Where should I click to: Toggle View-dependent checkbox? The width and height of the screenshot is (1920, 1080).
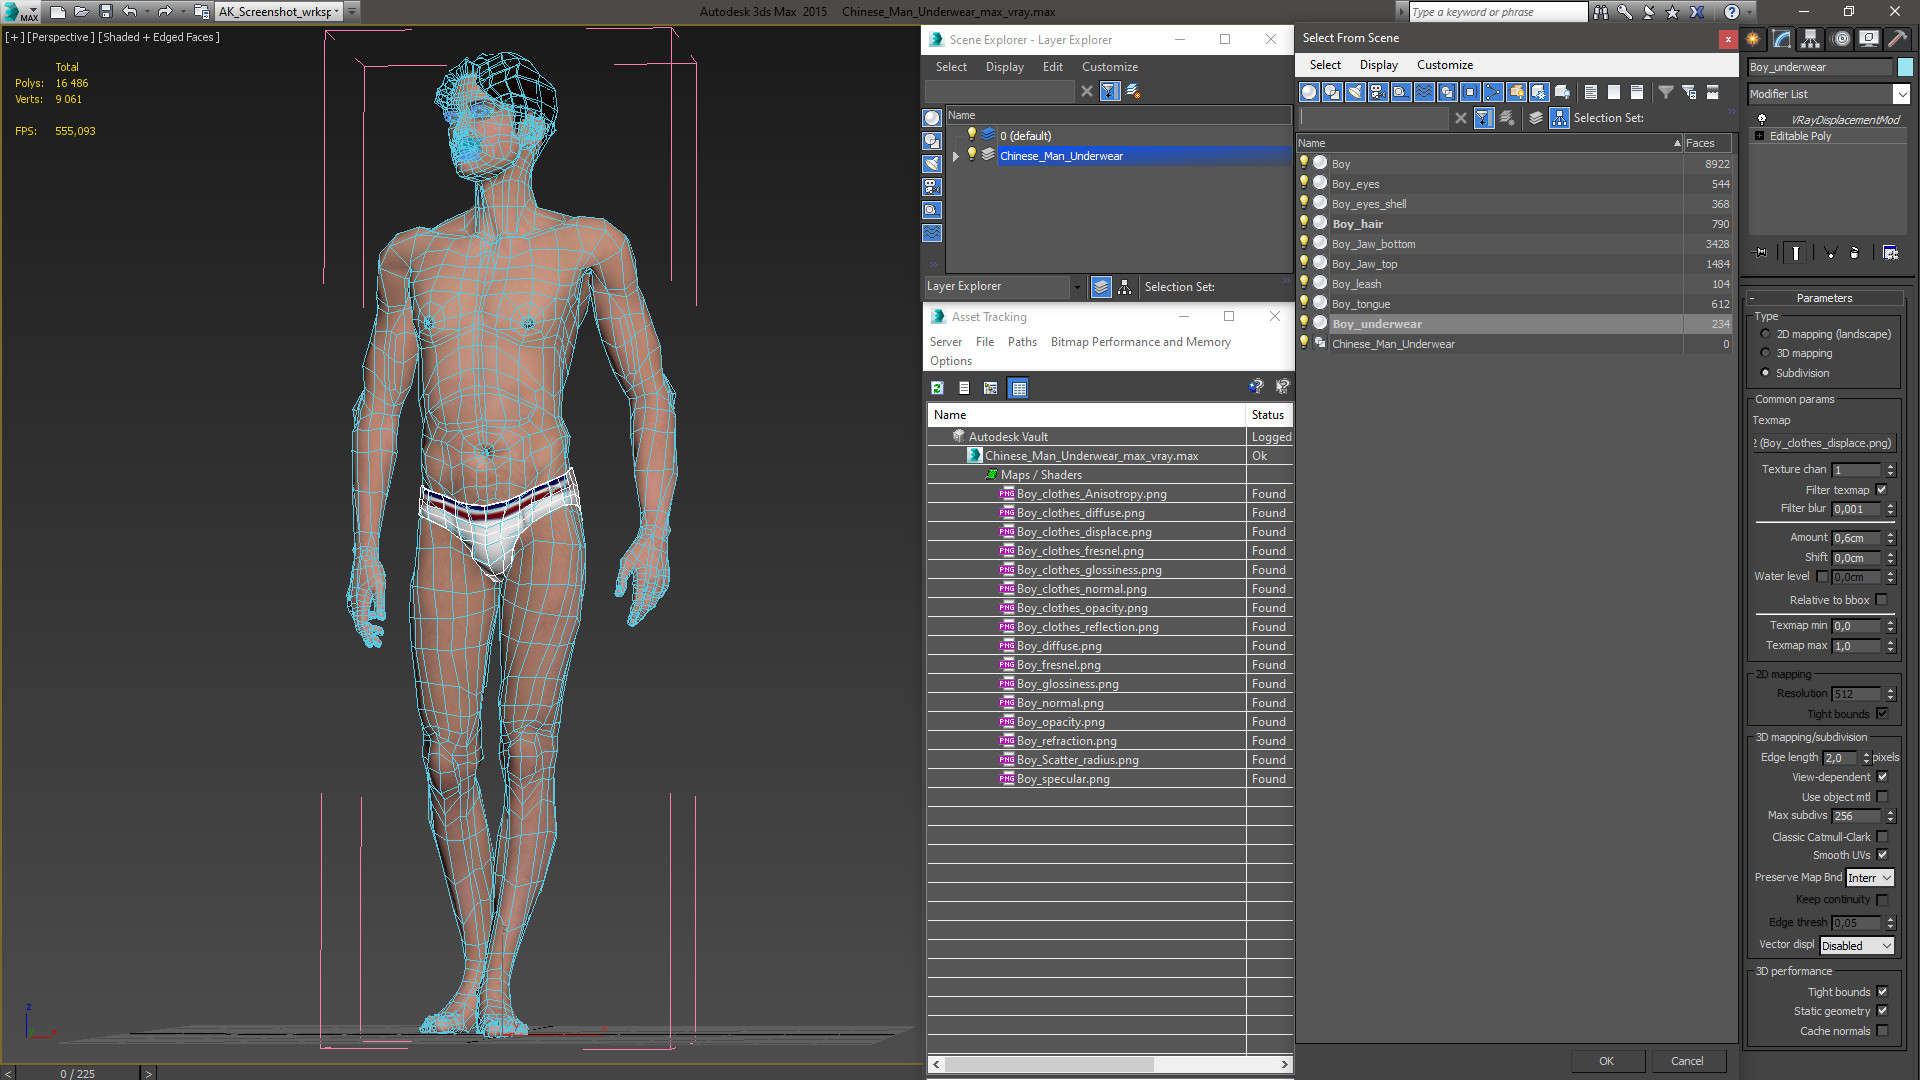(1882, 777)
